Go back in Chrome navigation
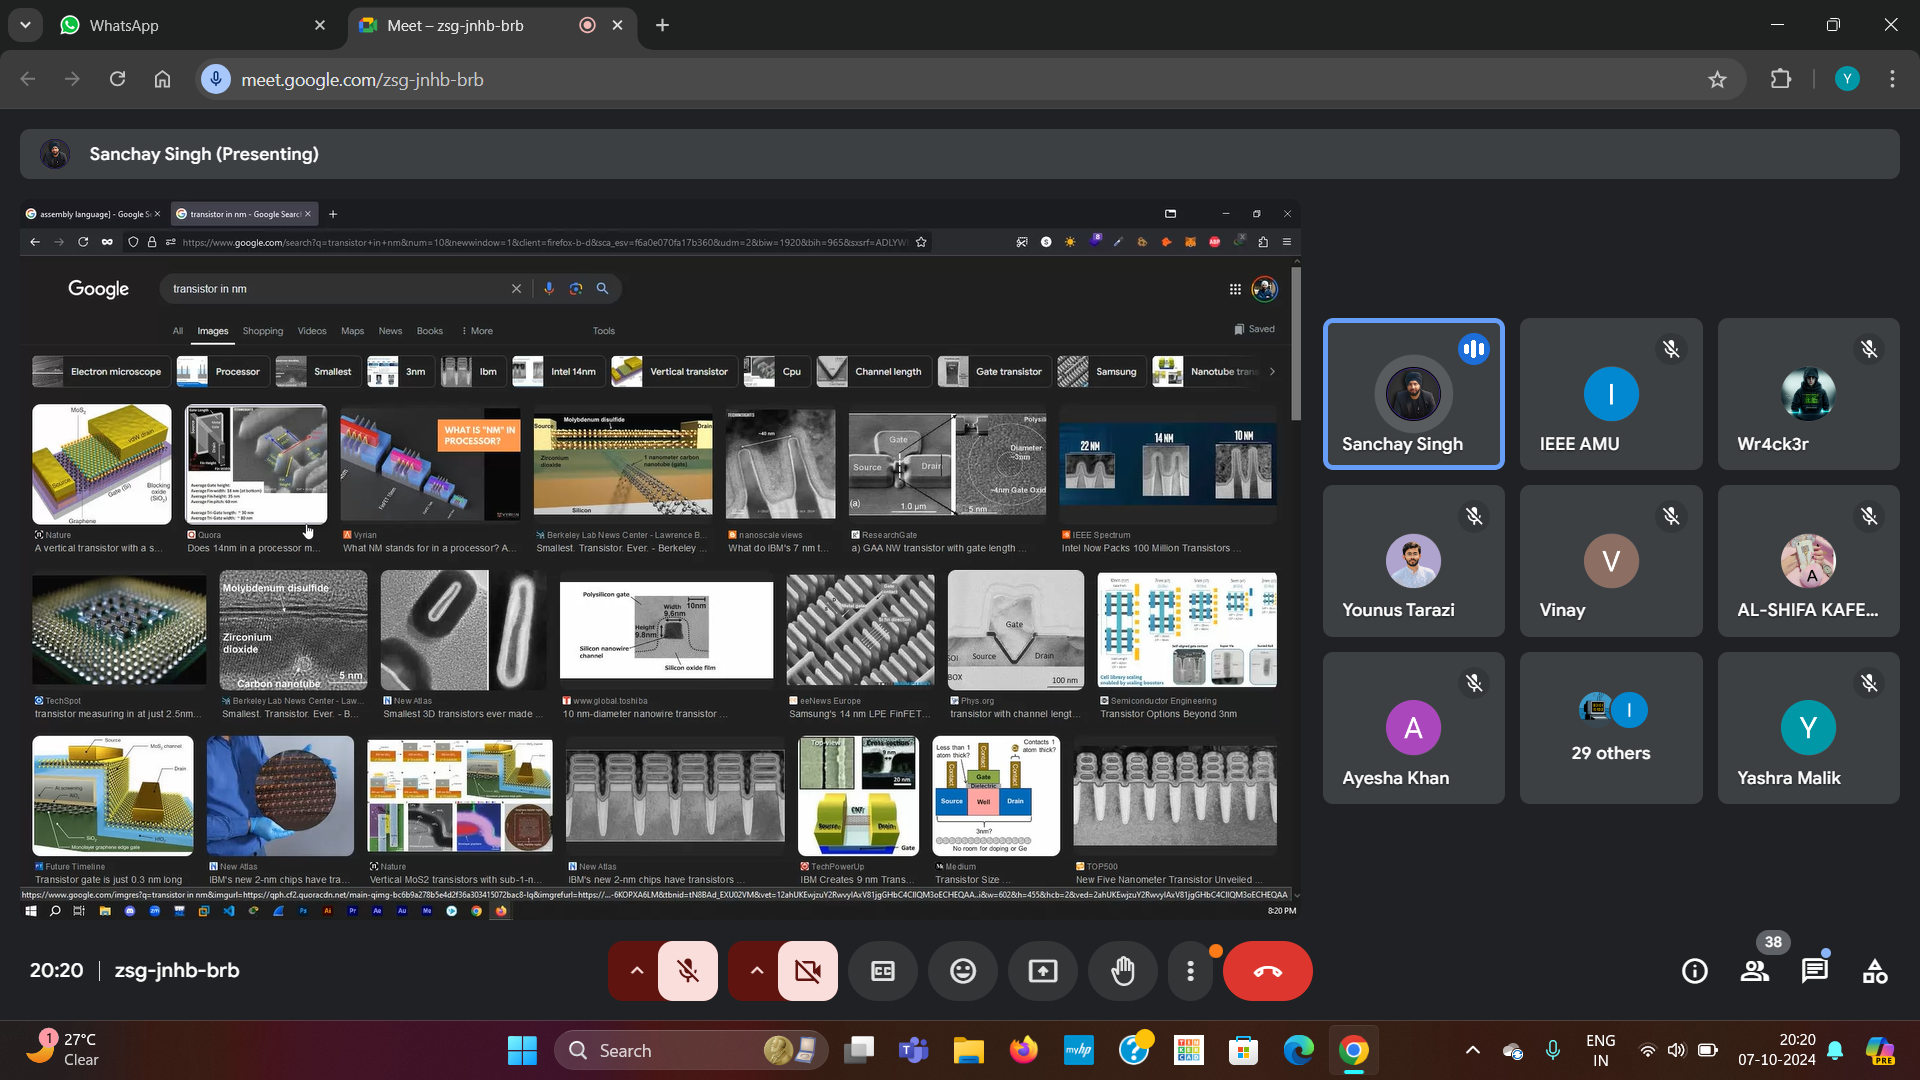 tap(28, 79)
